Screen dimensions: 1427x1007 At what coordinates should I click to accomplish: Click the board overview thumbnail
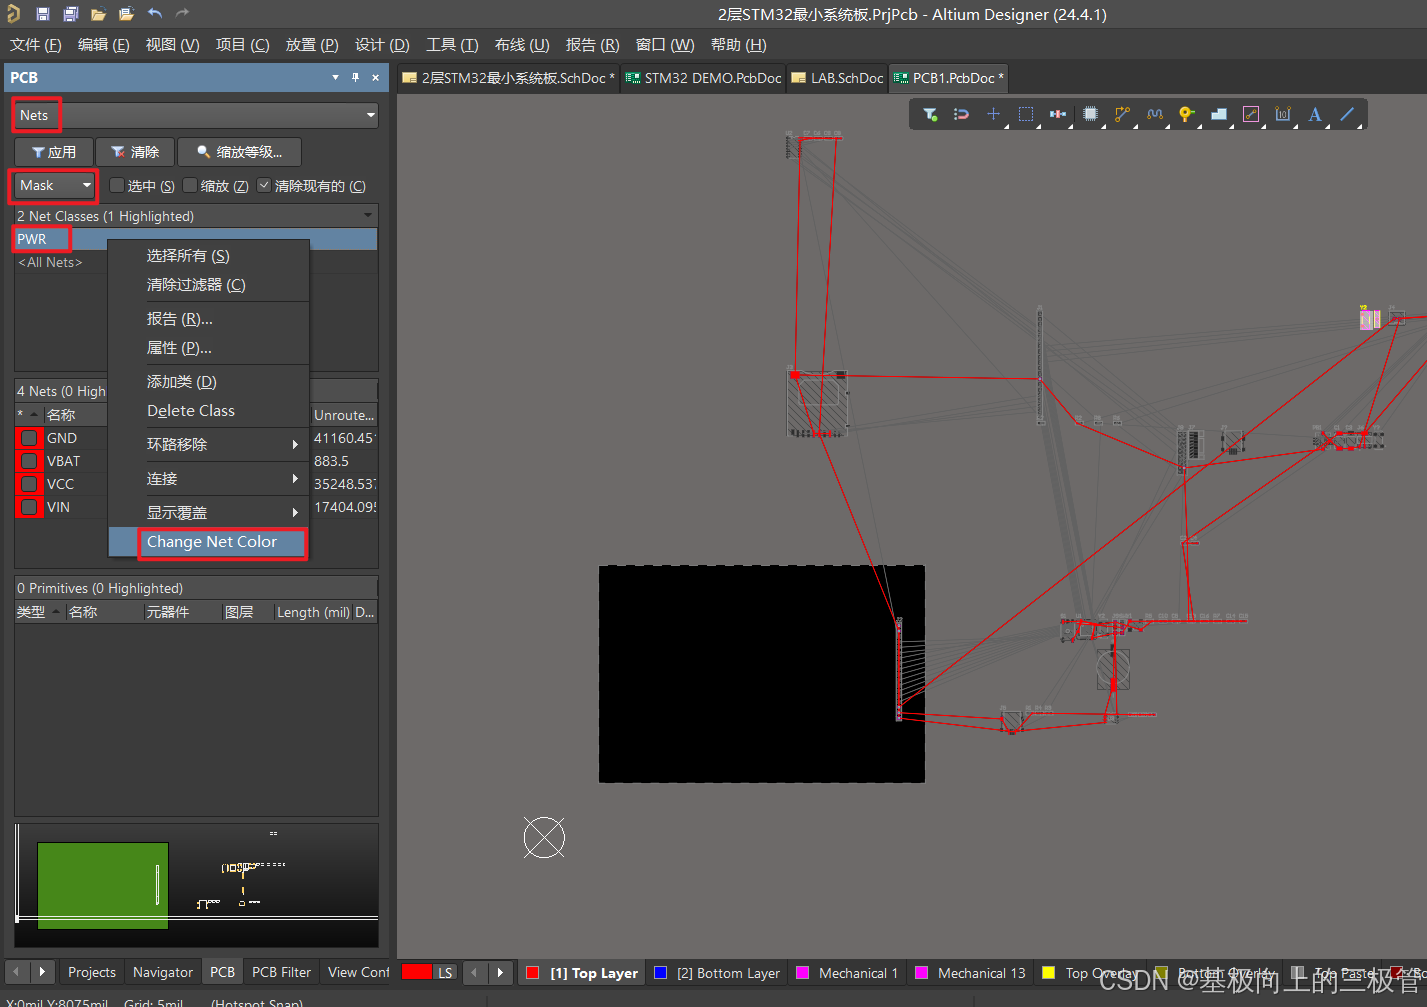click(x=196, y=885)
